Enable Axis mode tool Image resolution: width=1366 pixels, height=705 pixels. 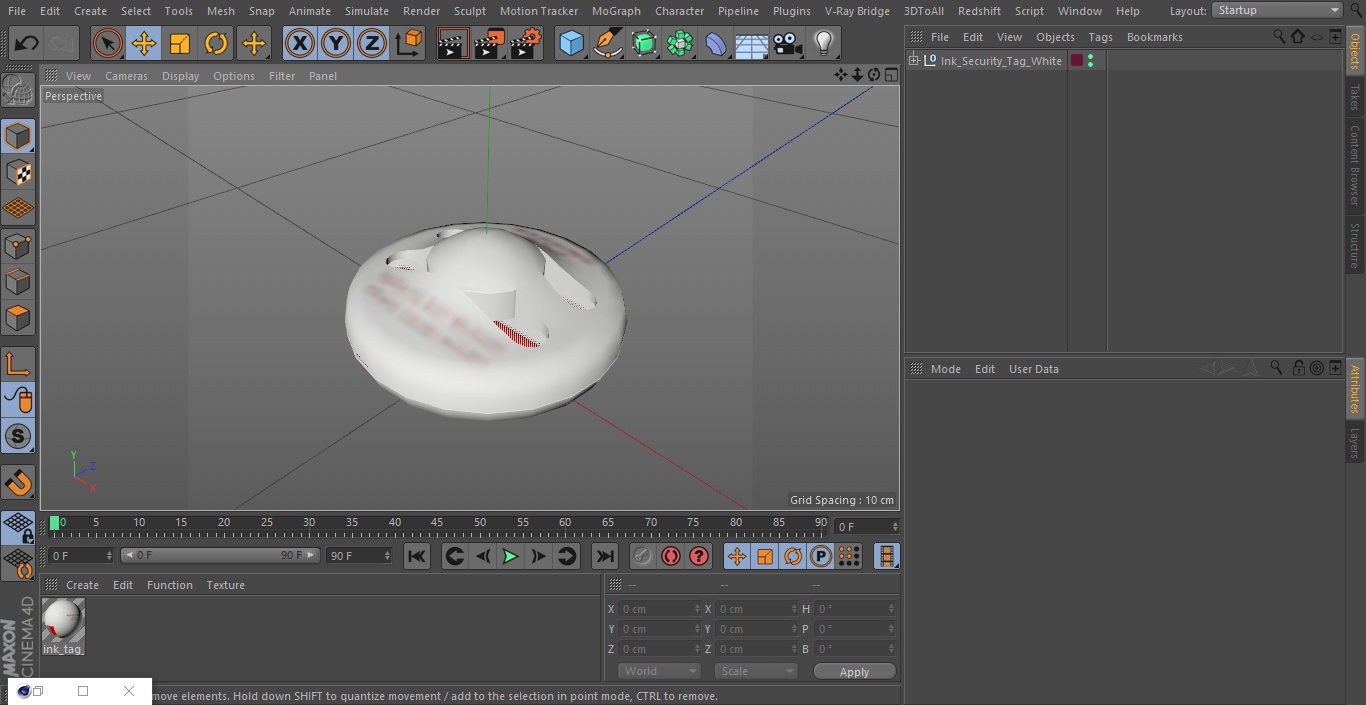(18, 364)
